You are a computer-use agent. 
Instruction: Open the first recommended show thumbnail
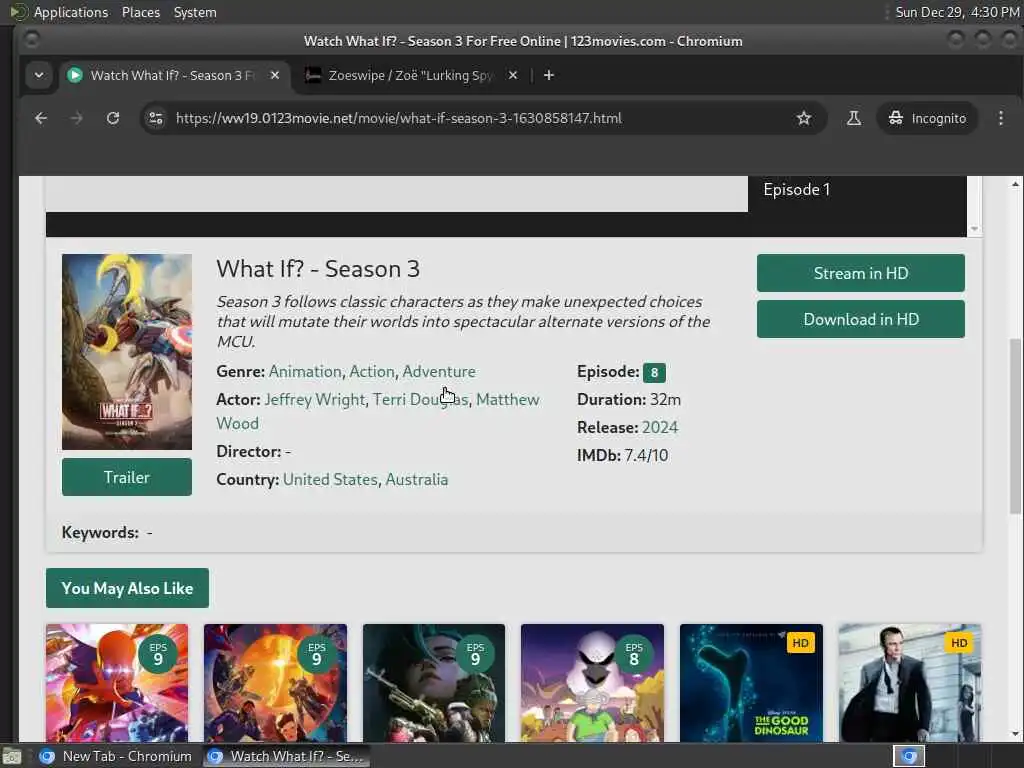tap(117, 683)
